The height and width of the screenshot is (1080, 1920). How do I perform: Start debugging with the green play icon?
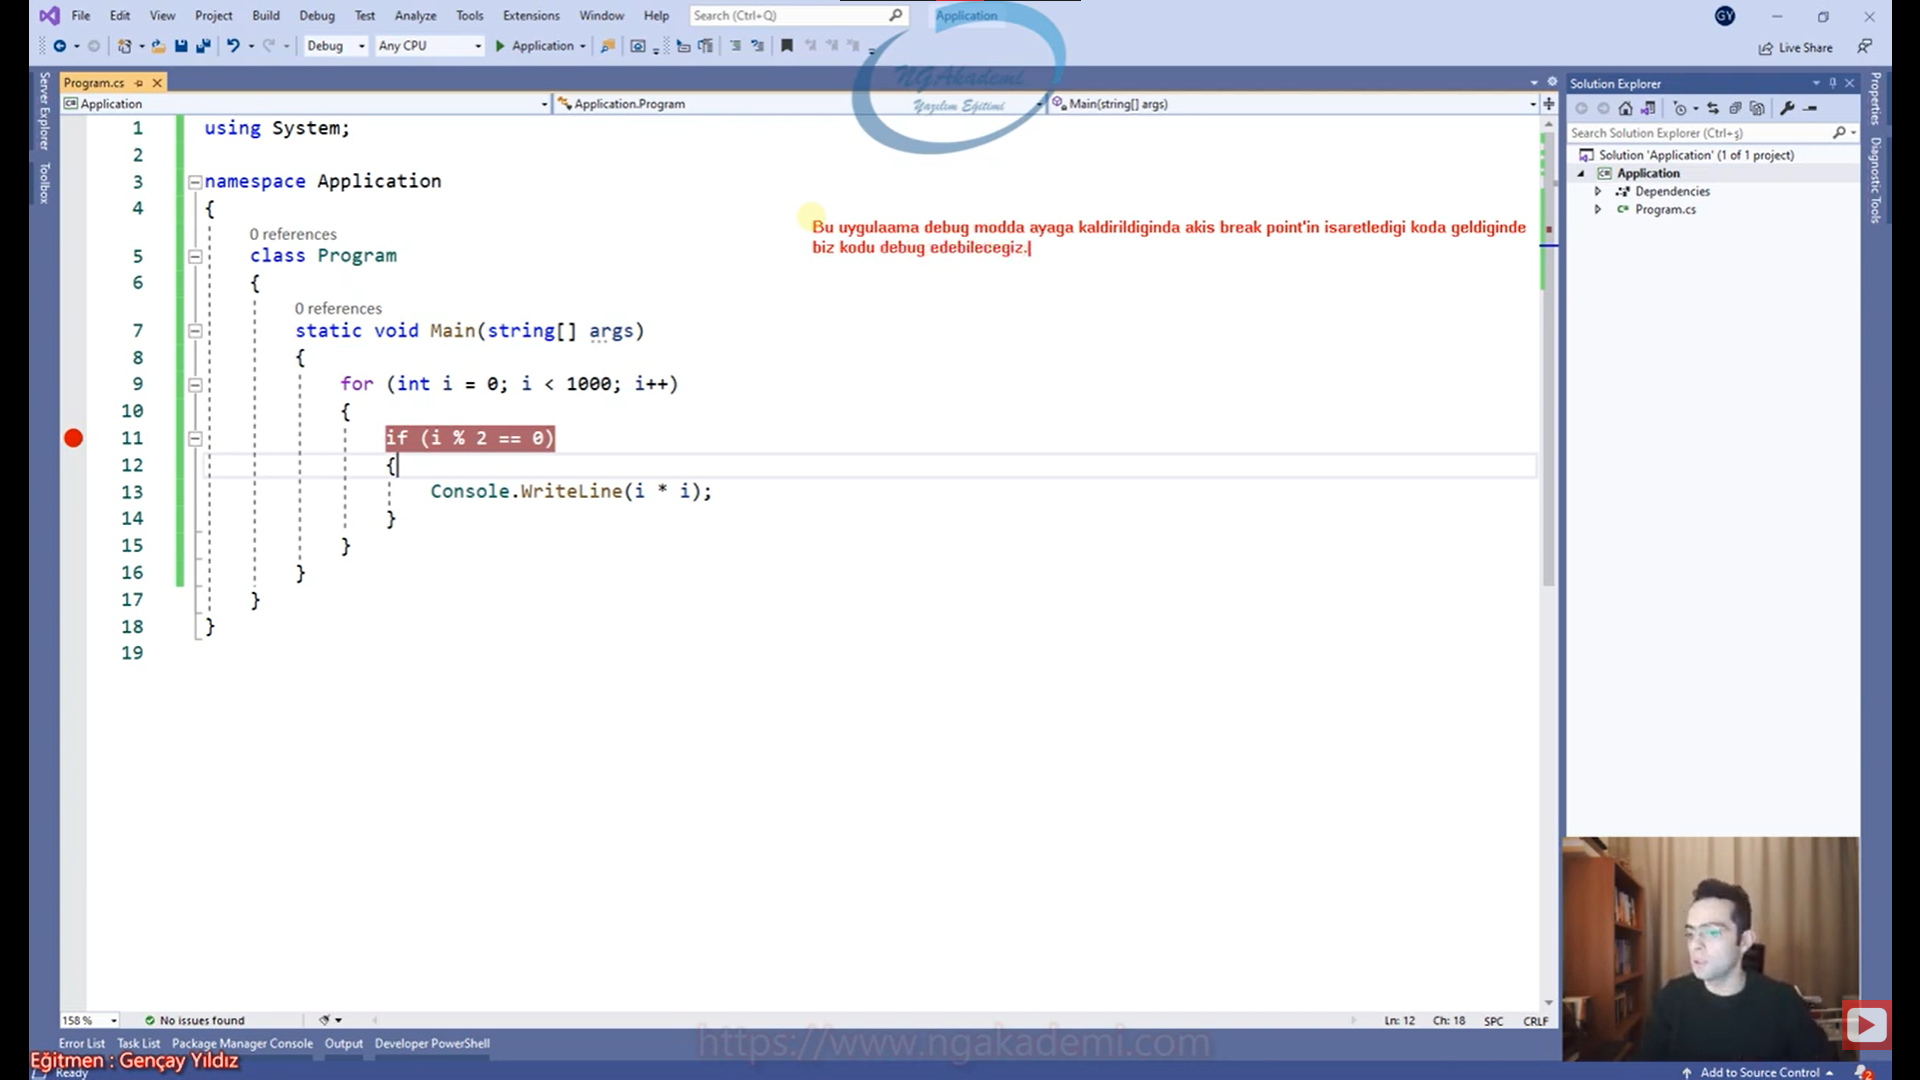pyautogui.click(x=500, y=46)
